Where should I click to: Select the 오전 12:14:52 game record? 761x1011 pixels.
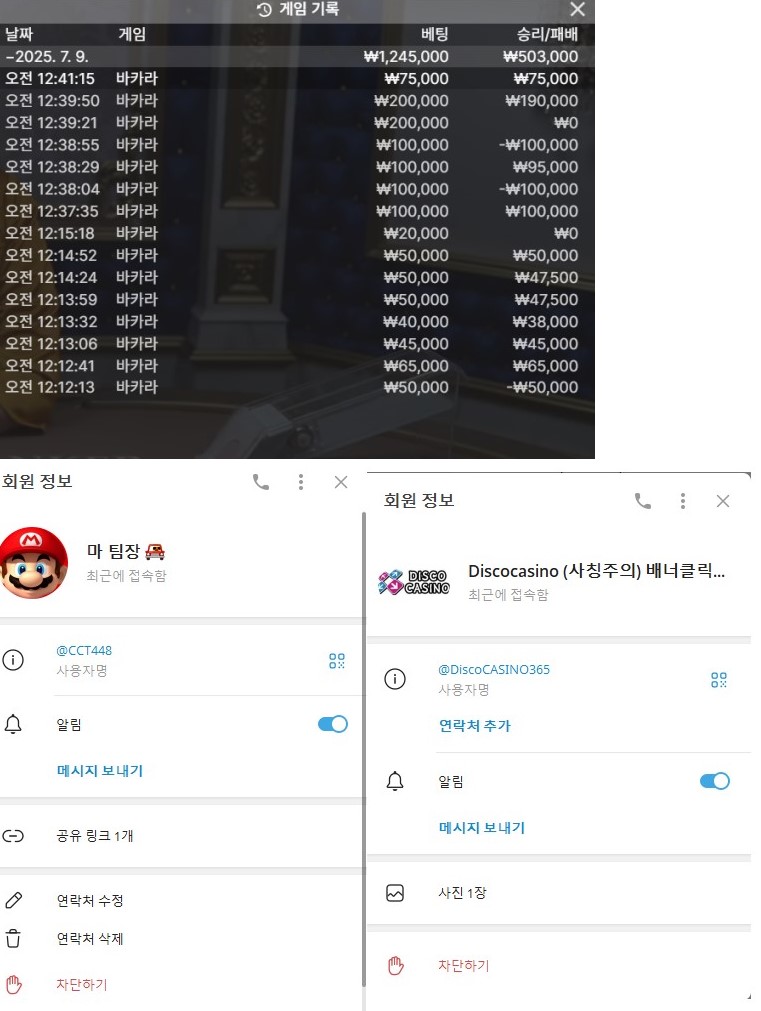pos(297,255)
